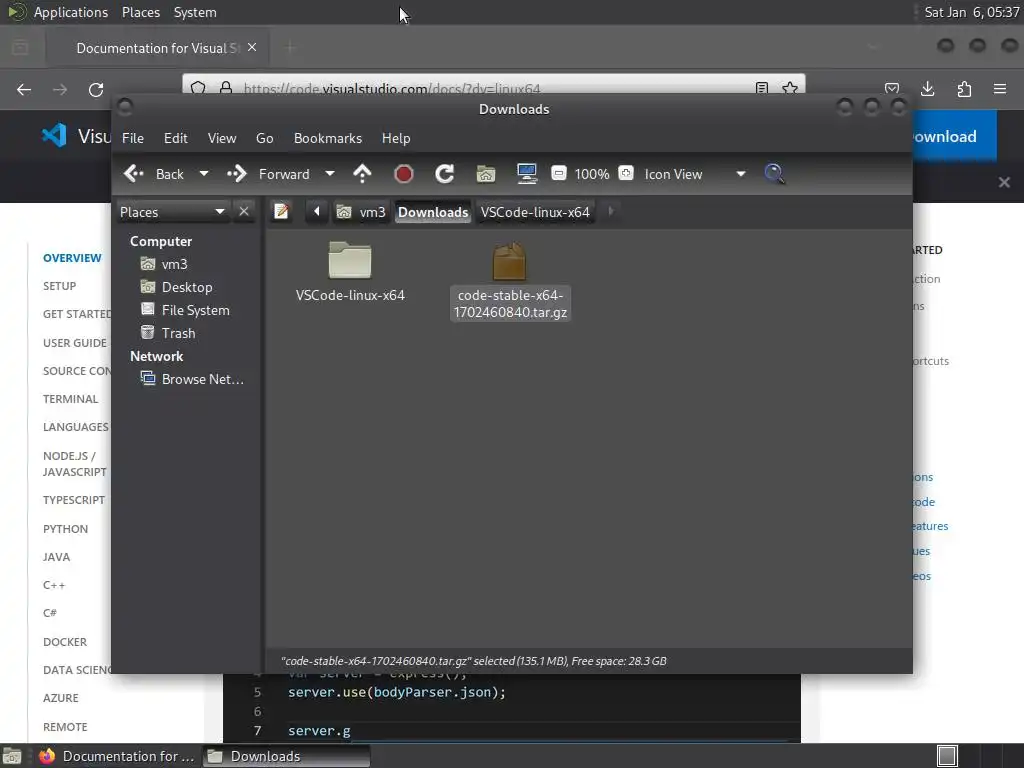Jump to VSCode-linux-x64 in the path bar
The image size is (1024, 768).
point(535,212)
